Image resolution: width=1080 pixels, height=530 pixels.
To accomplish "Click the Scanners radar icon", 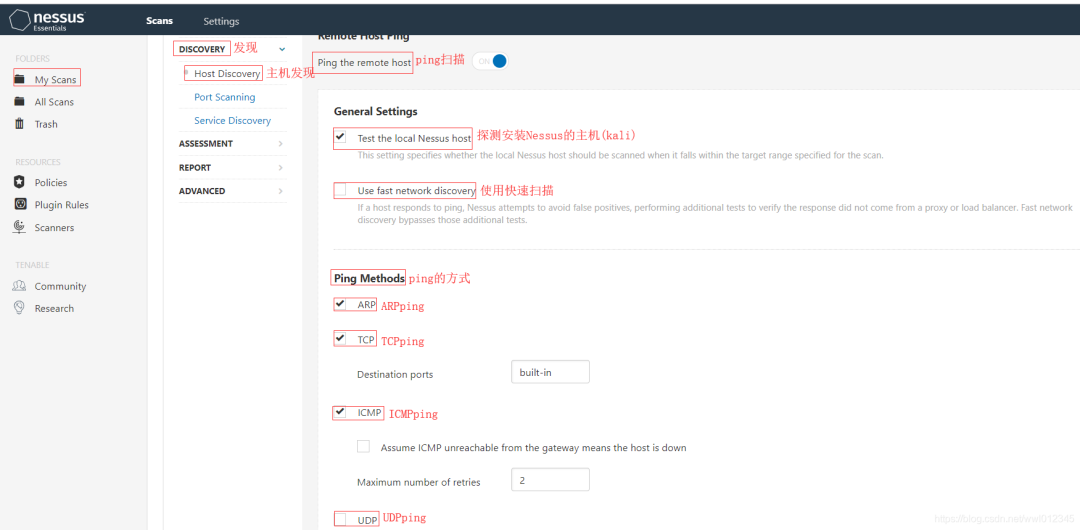I will [19, 227].
